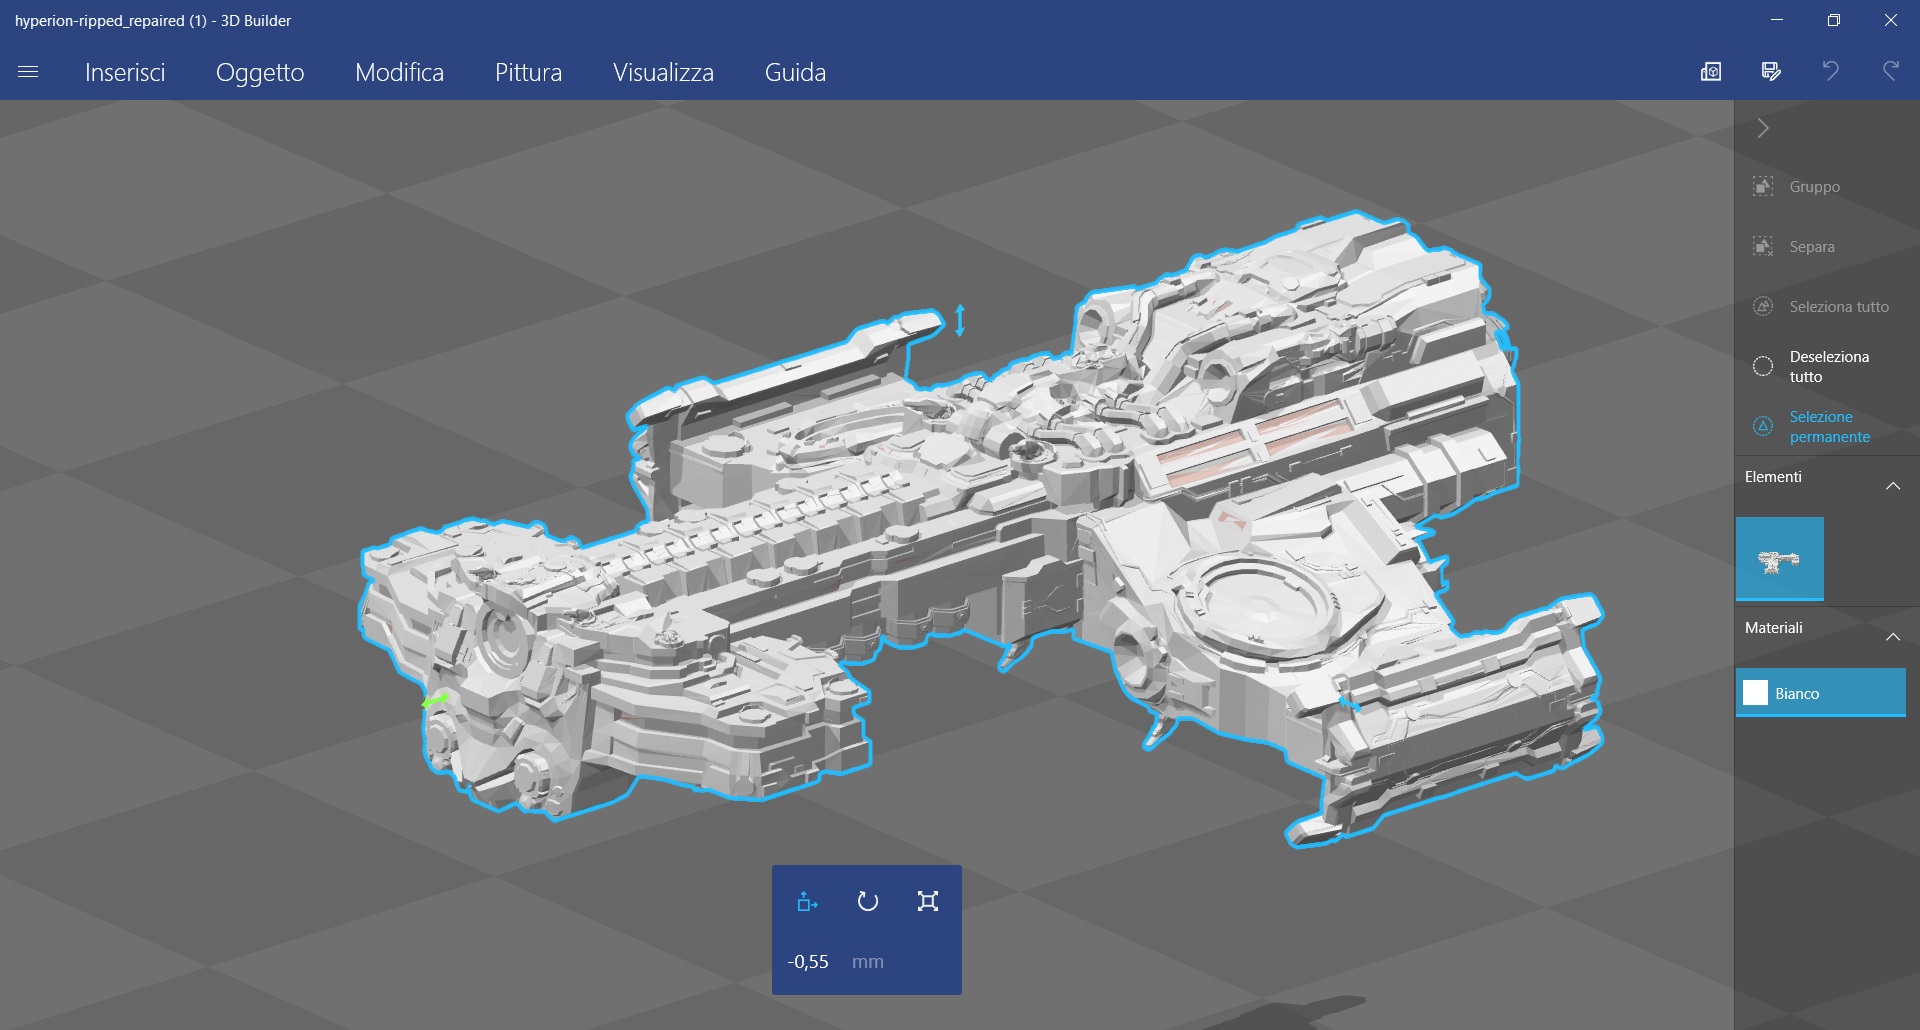Click the Gruppo icon
Image resolution: width=1920 pixels, height=1030 pixels.
click(x=1763, y=187)
